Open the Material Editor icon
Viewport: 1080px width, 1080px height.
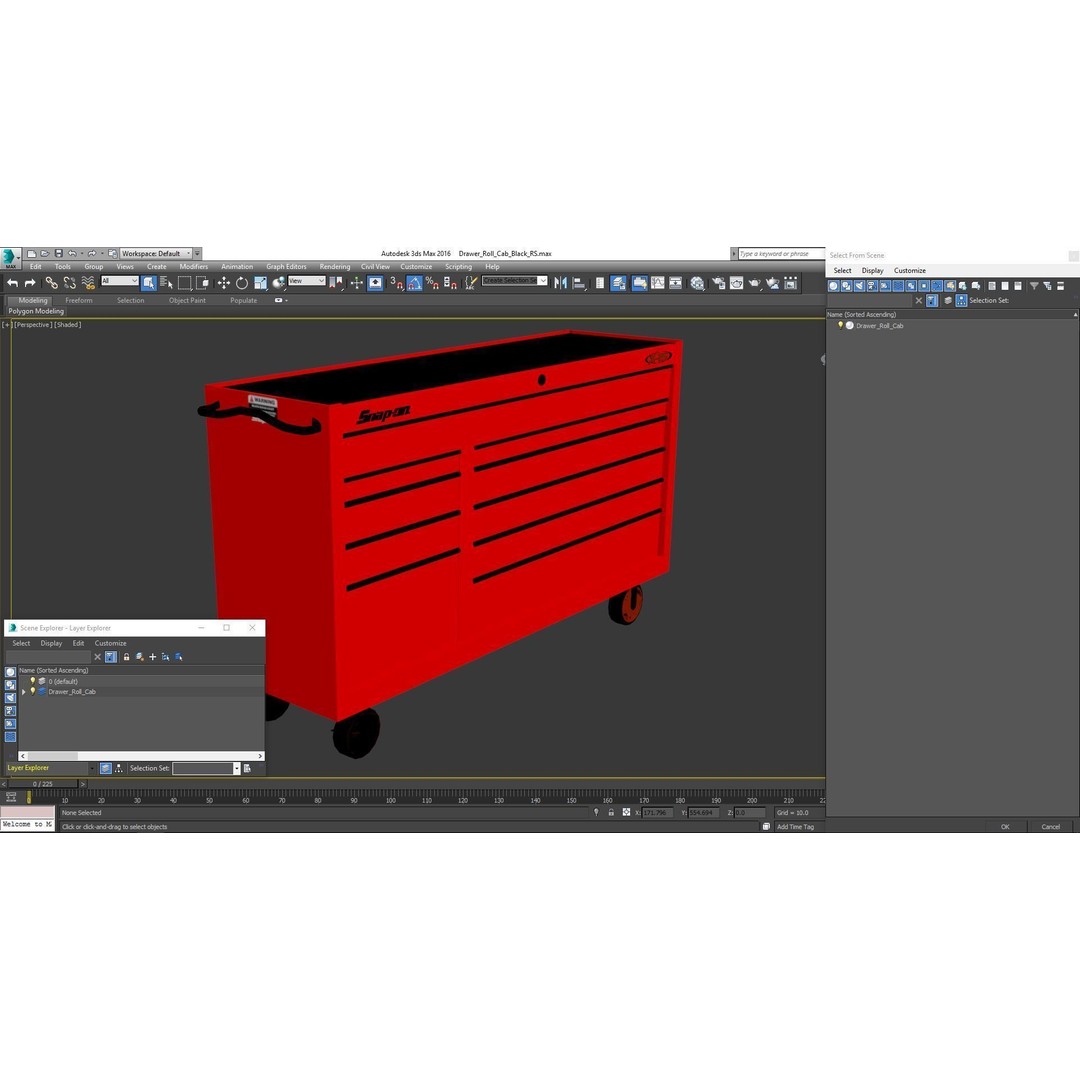pos(697,282)
